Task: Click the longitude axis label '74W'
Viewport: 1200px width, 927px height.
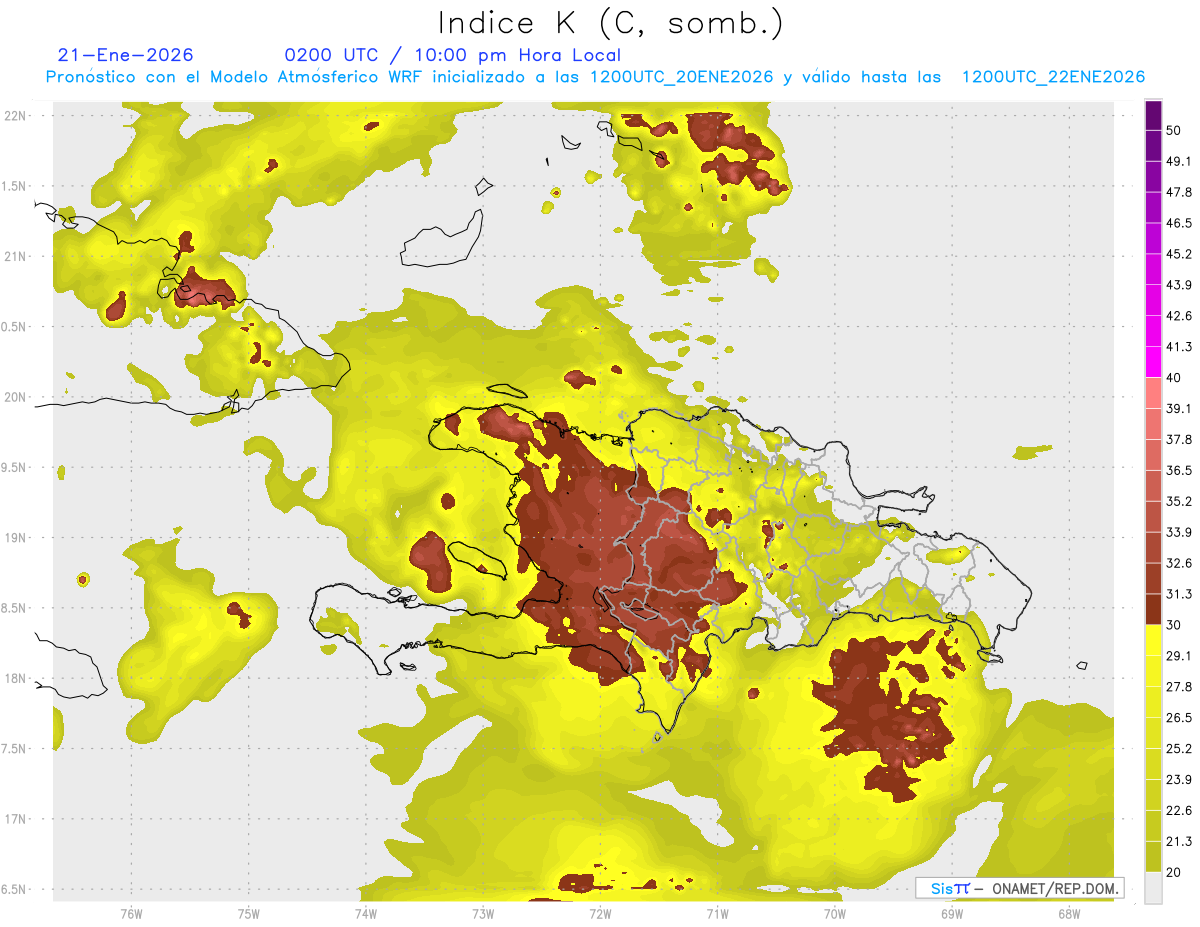Action: (x=365, y=914)
